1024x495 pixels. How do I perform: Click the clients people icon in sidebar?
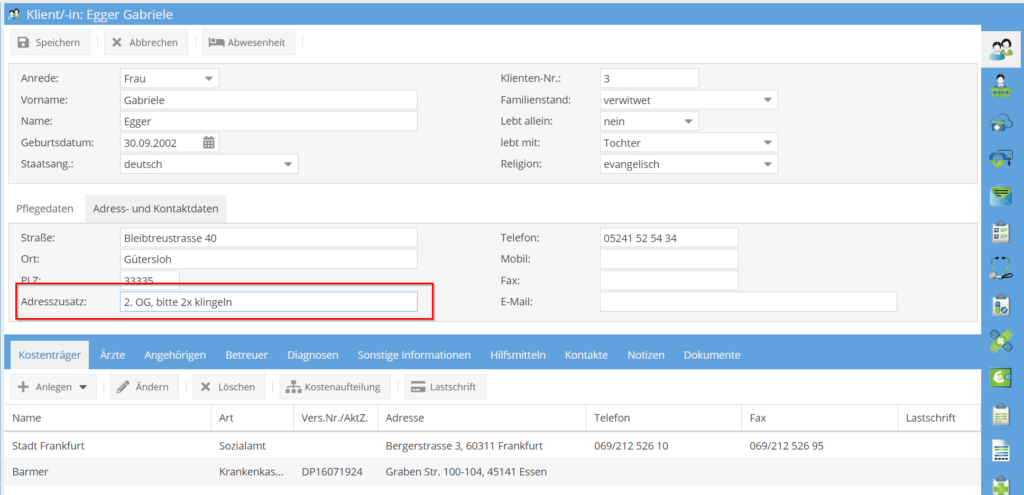pyautogui.click(x=1000, y=47)
